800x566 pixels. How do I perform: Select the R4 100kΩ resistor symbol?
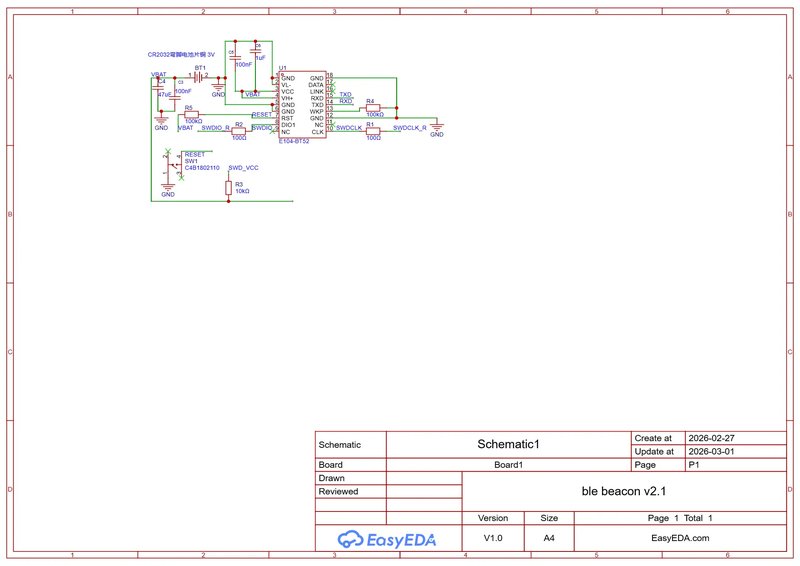373,108
